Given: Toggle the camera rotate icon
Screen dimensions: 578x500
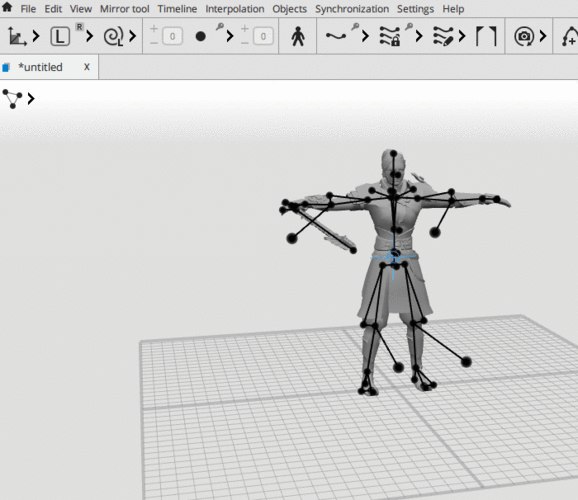Looking at the screenshot, I should 524,36.
